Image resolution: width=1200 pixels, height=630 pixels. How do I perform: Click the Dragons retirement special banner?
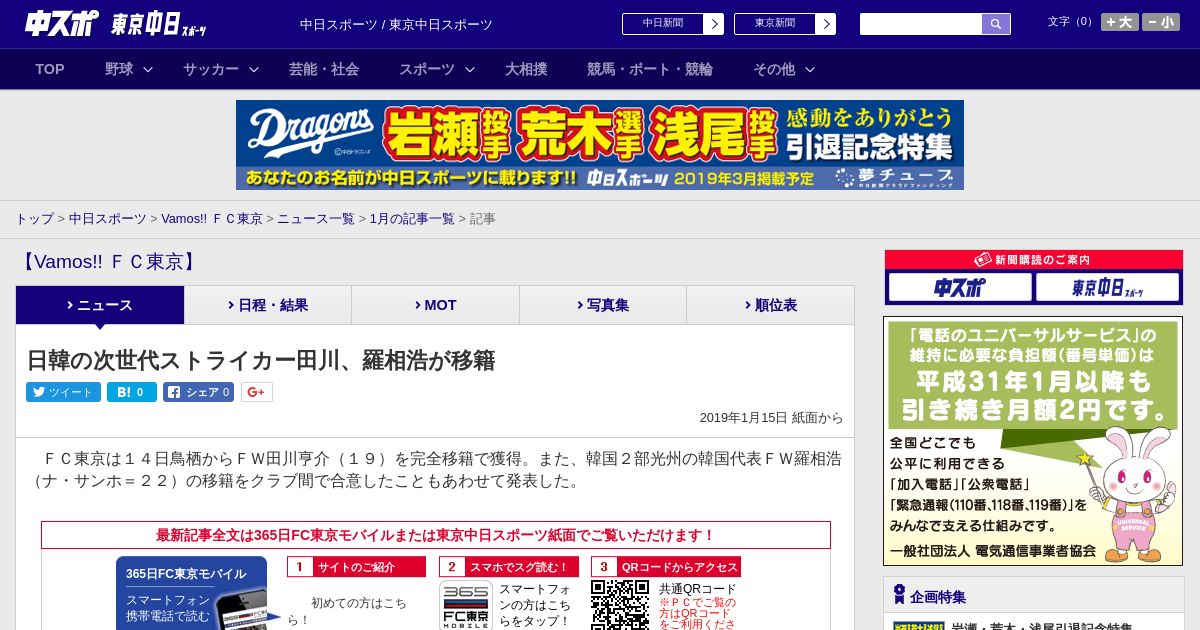point(600,145)
